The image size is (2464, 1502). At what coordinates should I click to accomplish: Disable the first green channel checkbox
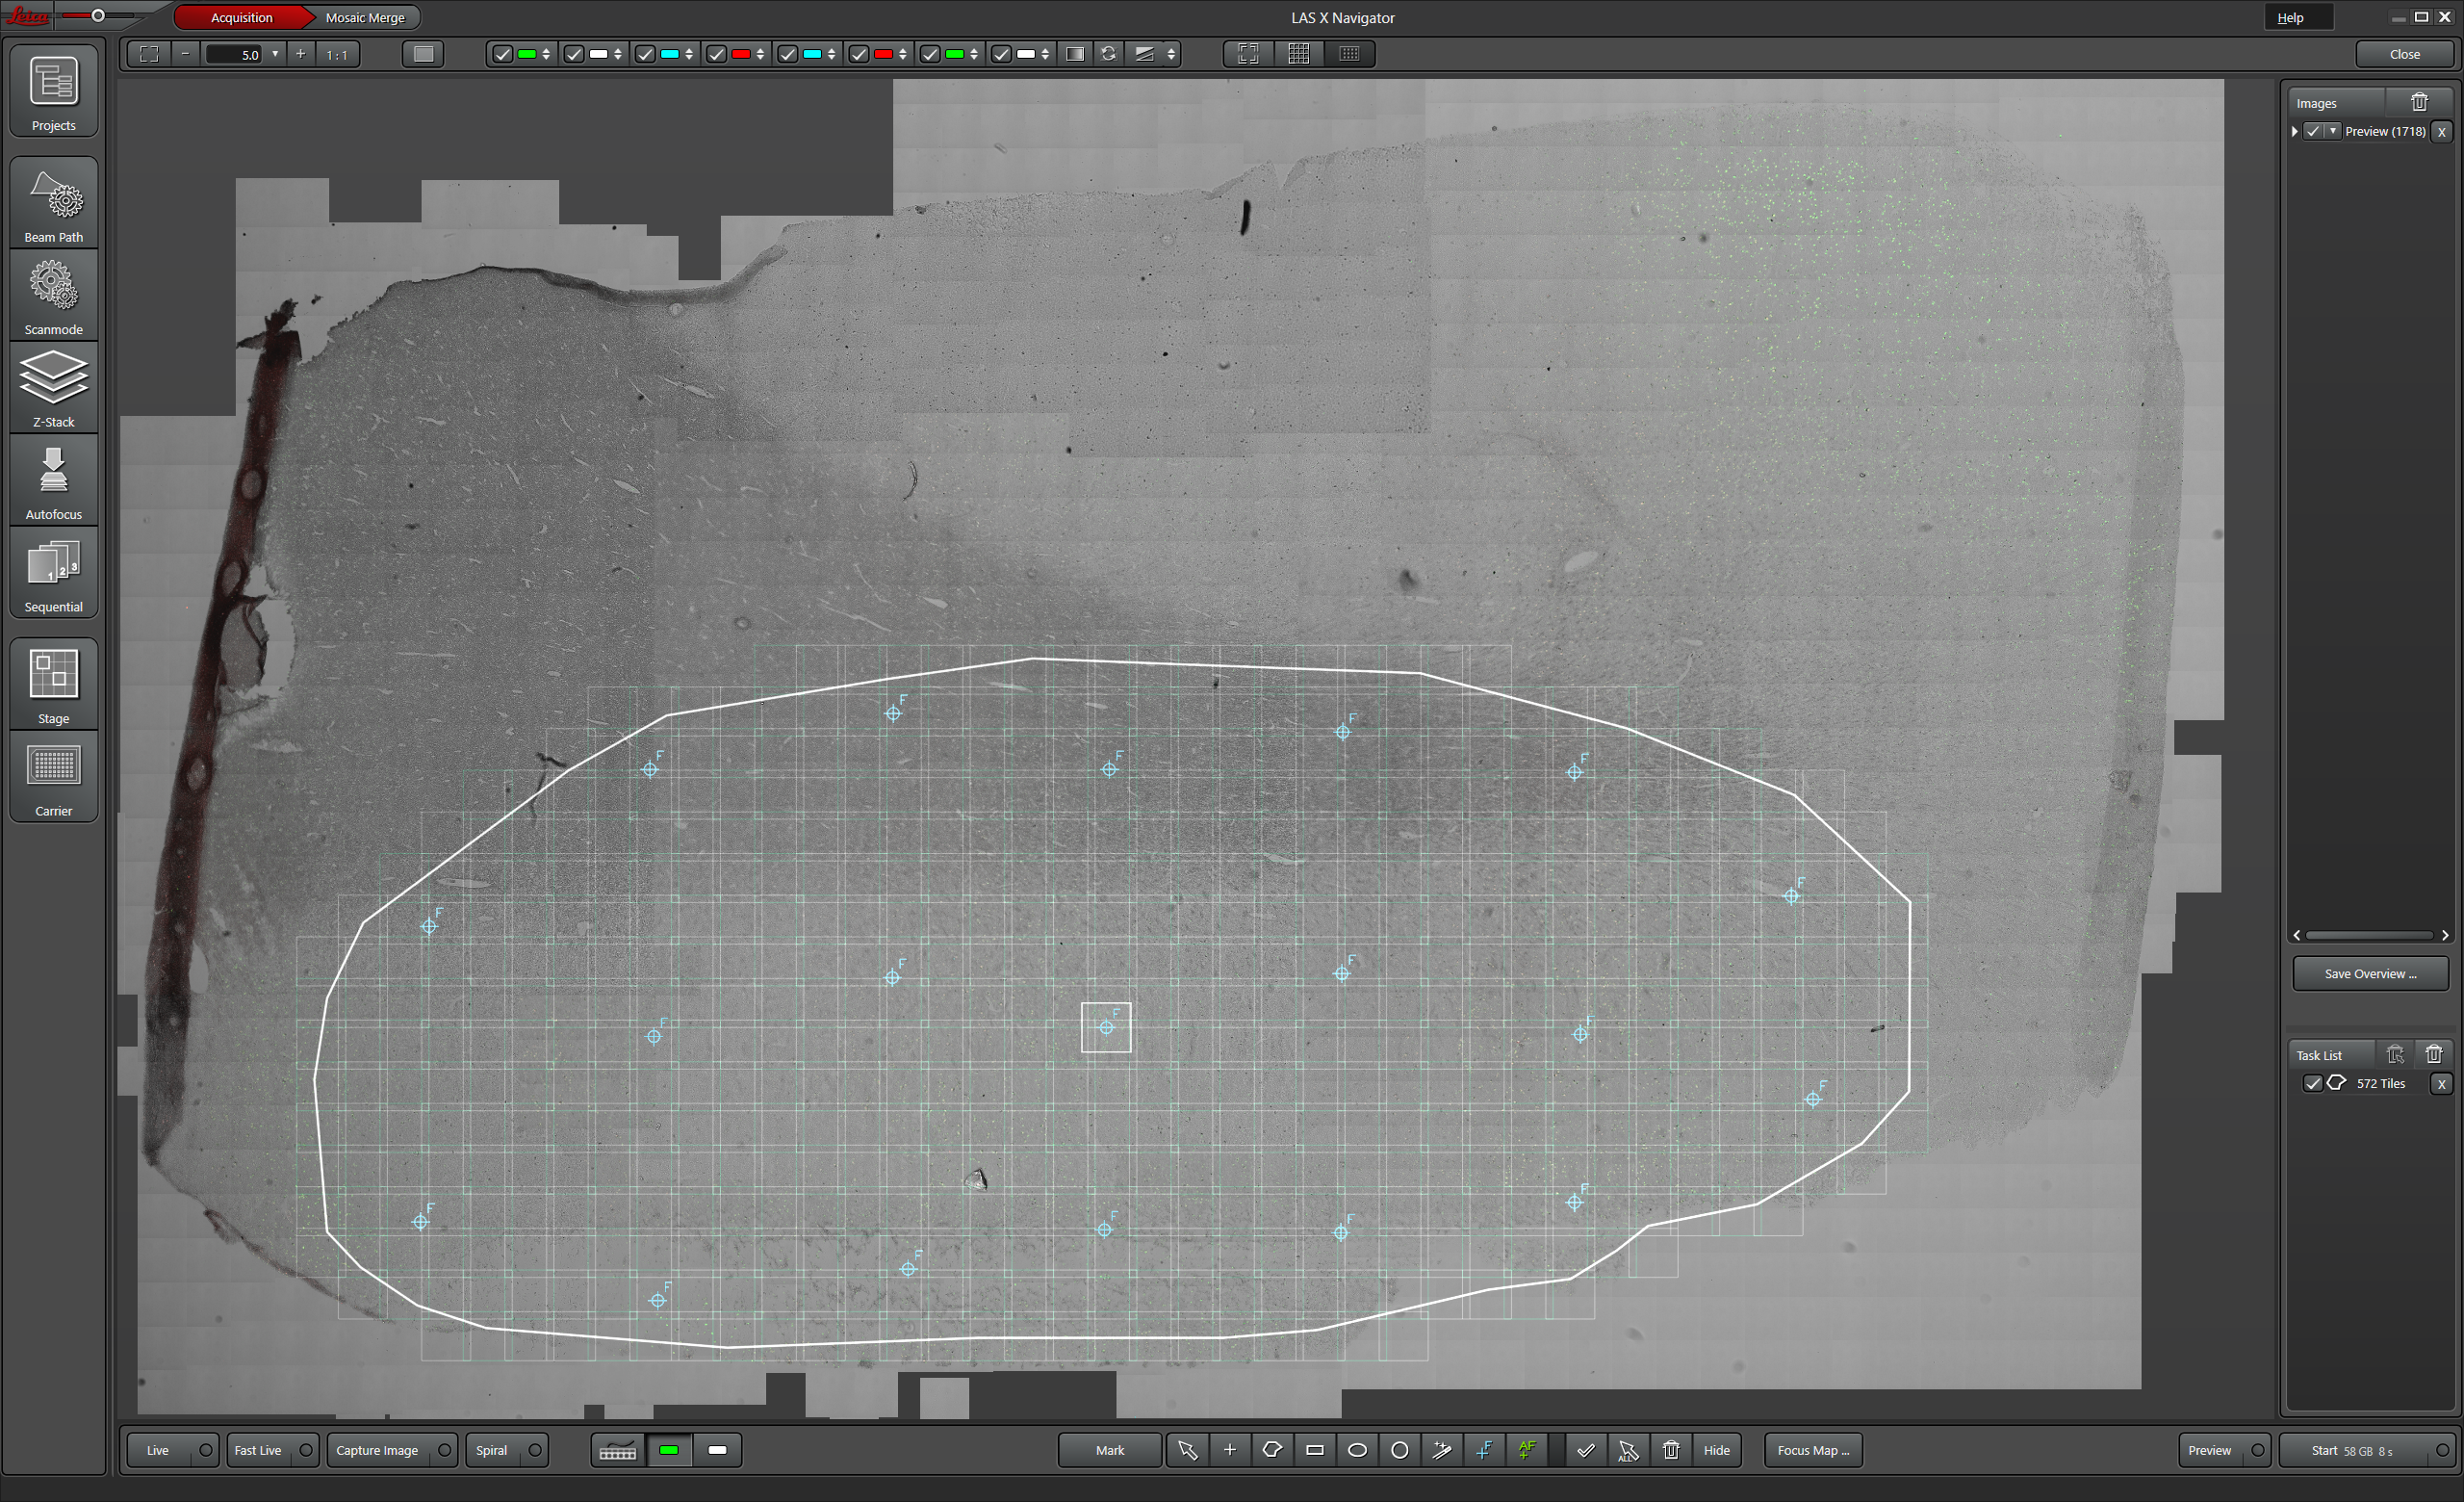tap(503, 54)
